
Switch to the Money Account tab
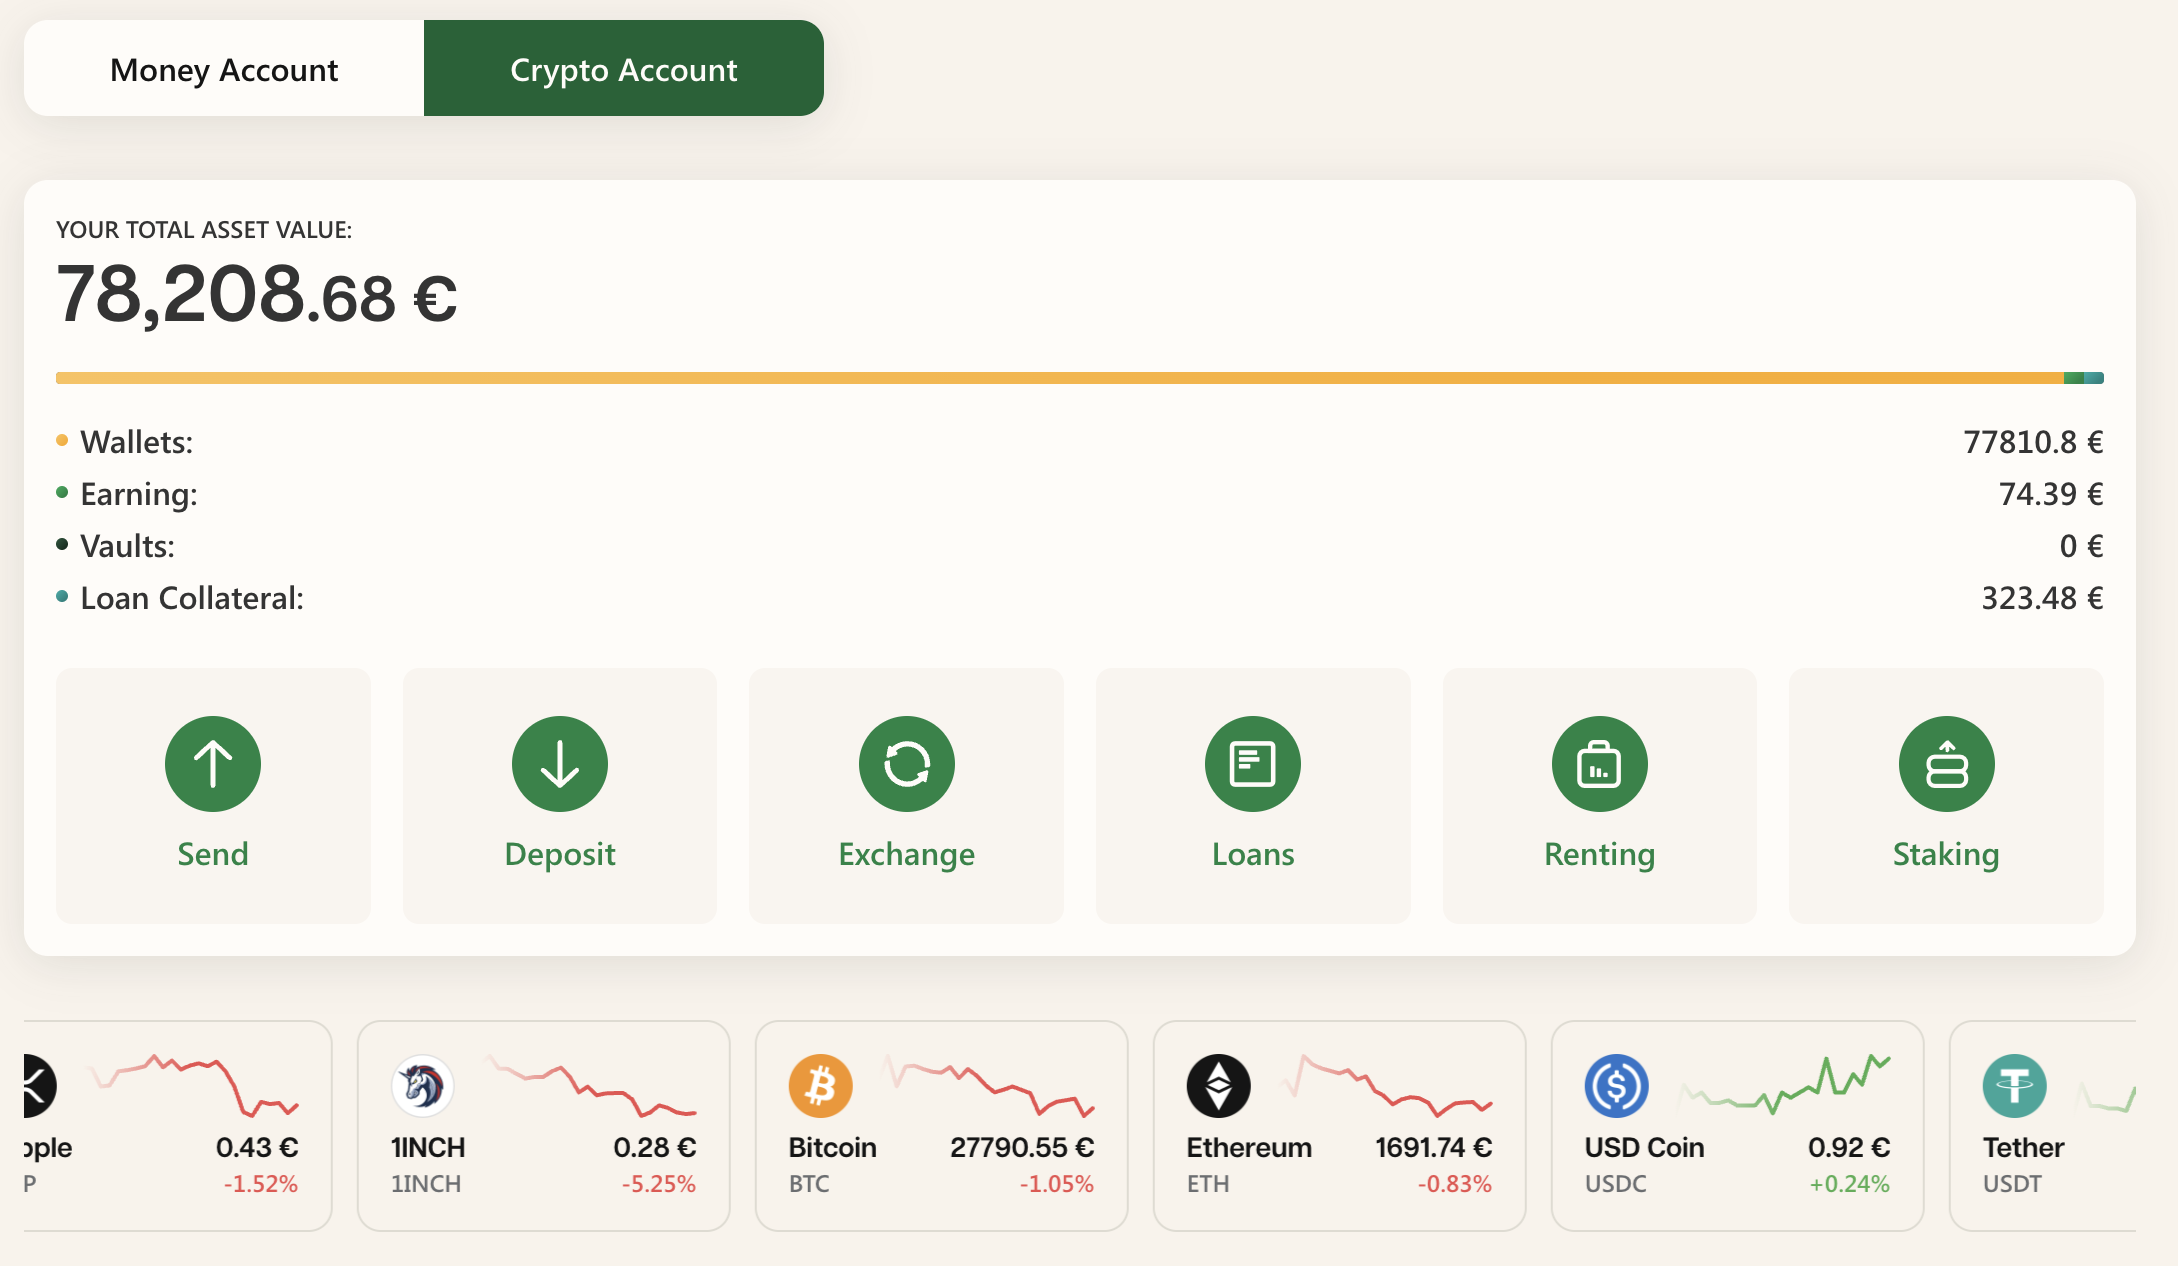click(224, 69)
